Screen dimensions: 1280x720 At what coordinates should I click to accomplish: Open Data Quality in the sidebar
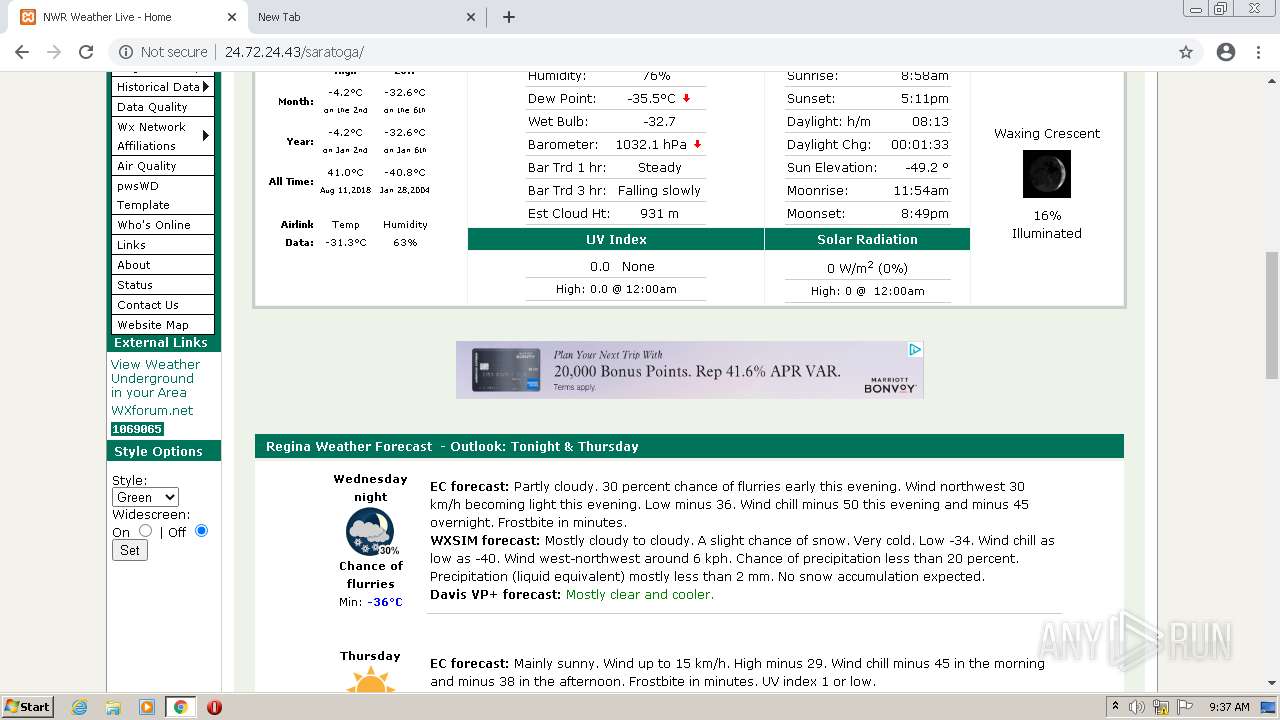coord(162,107)
